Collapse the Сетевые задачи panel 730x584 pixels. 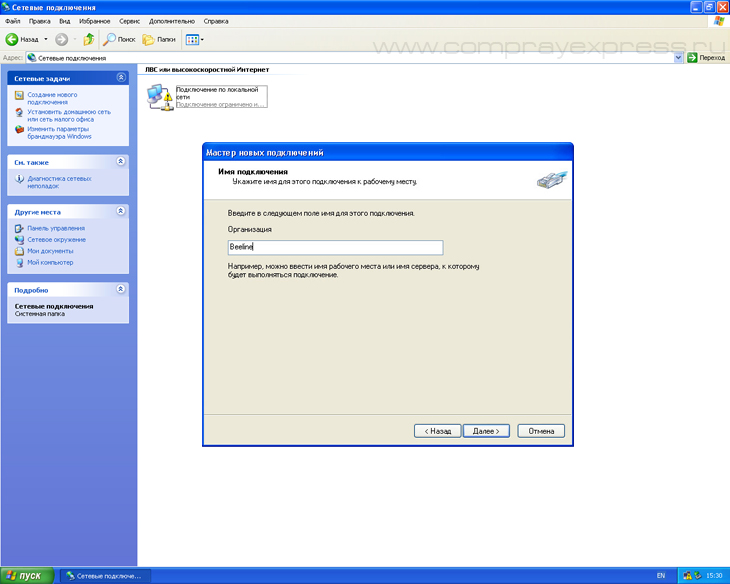pyautogui.click(x=121, y=77)
